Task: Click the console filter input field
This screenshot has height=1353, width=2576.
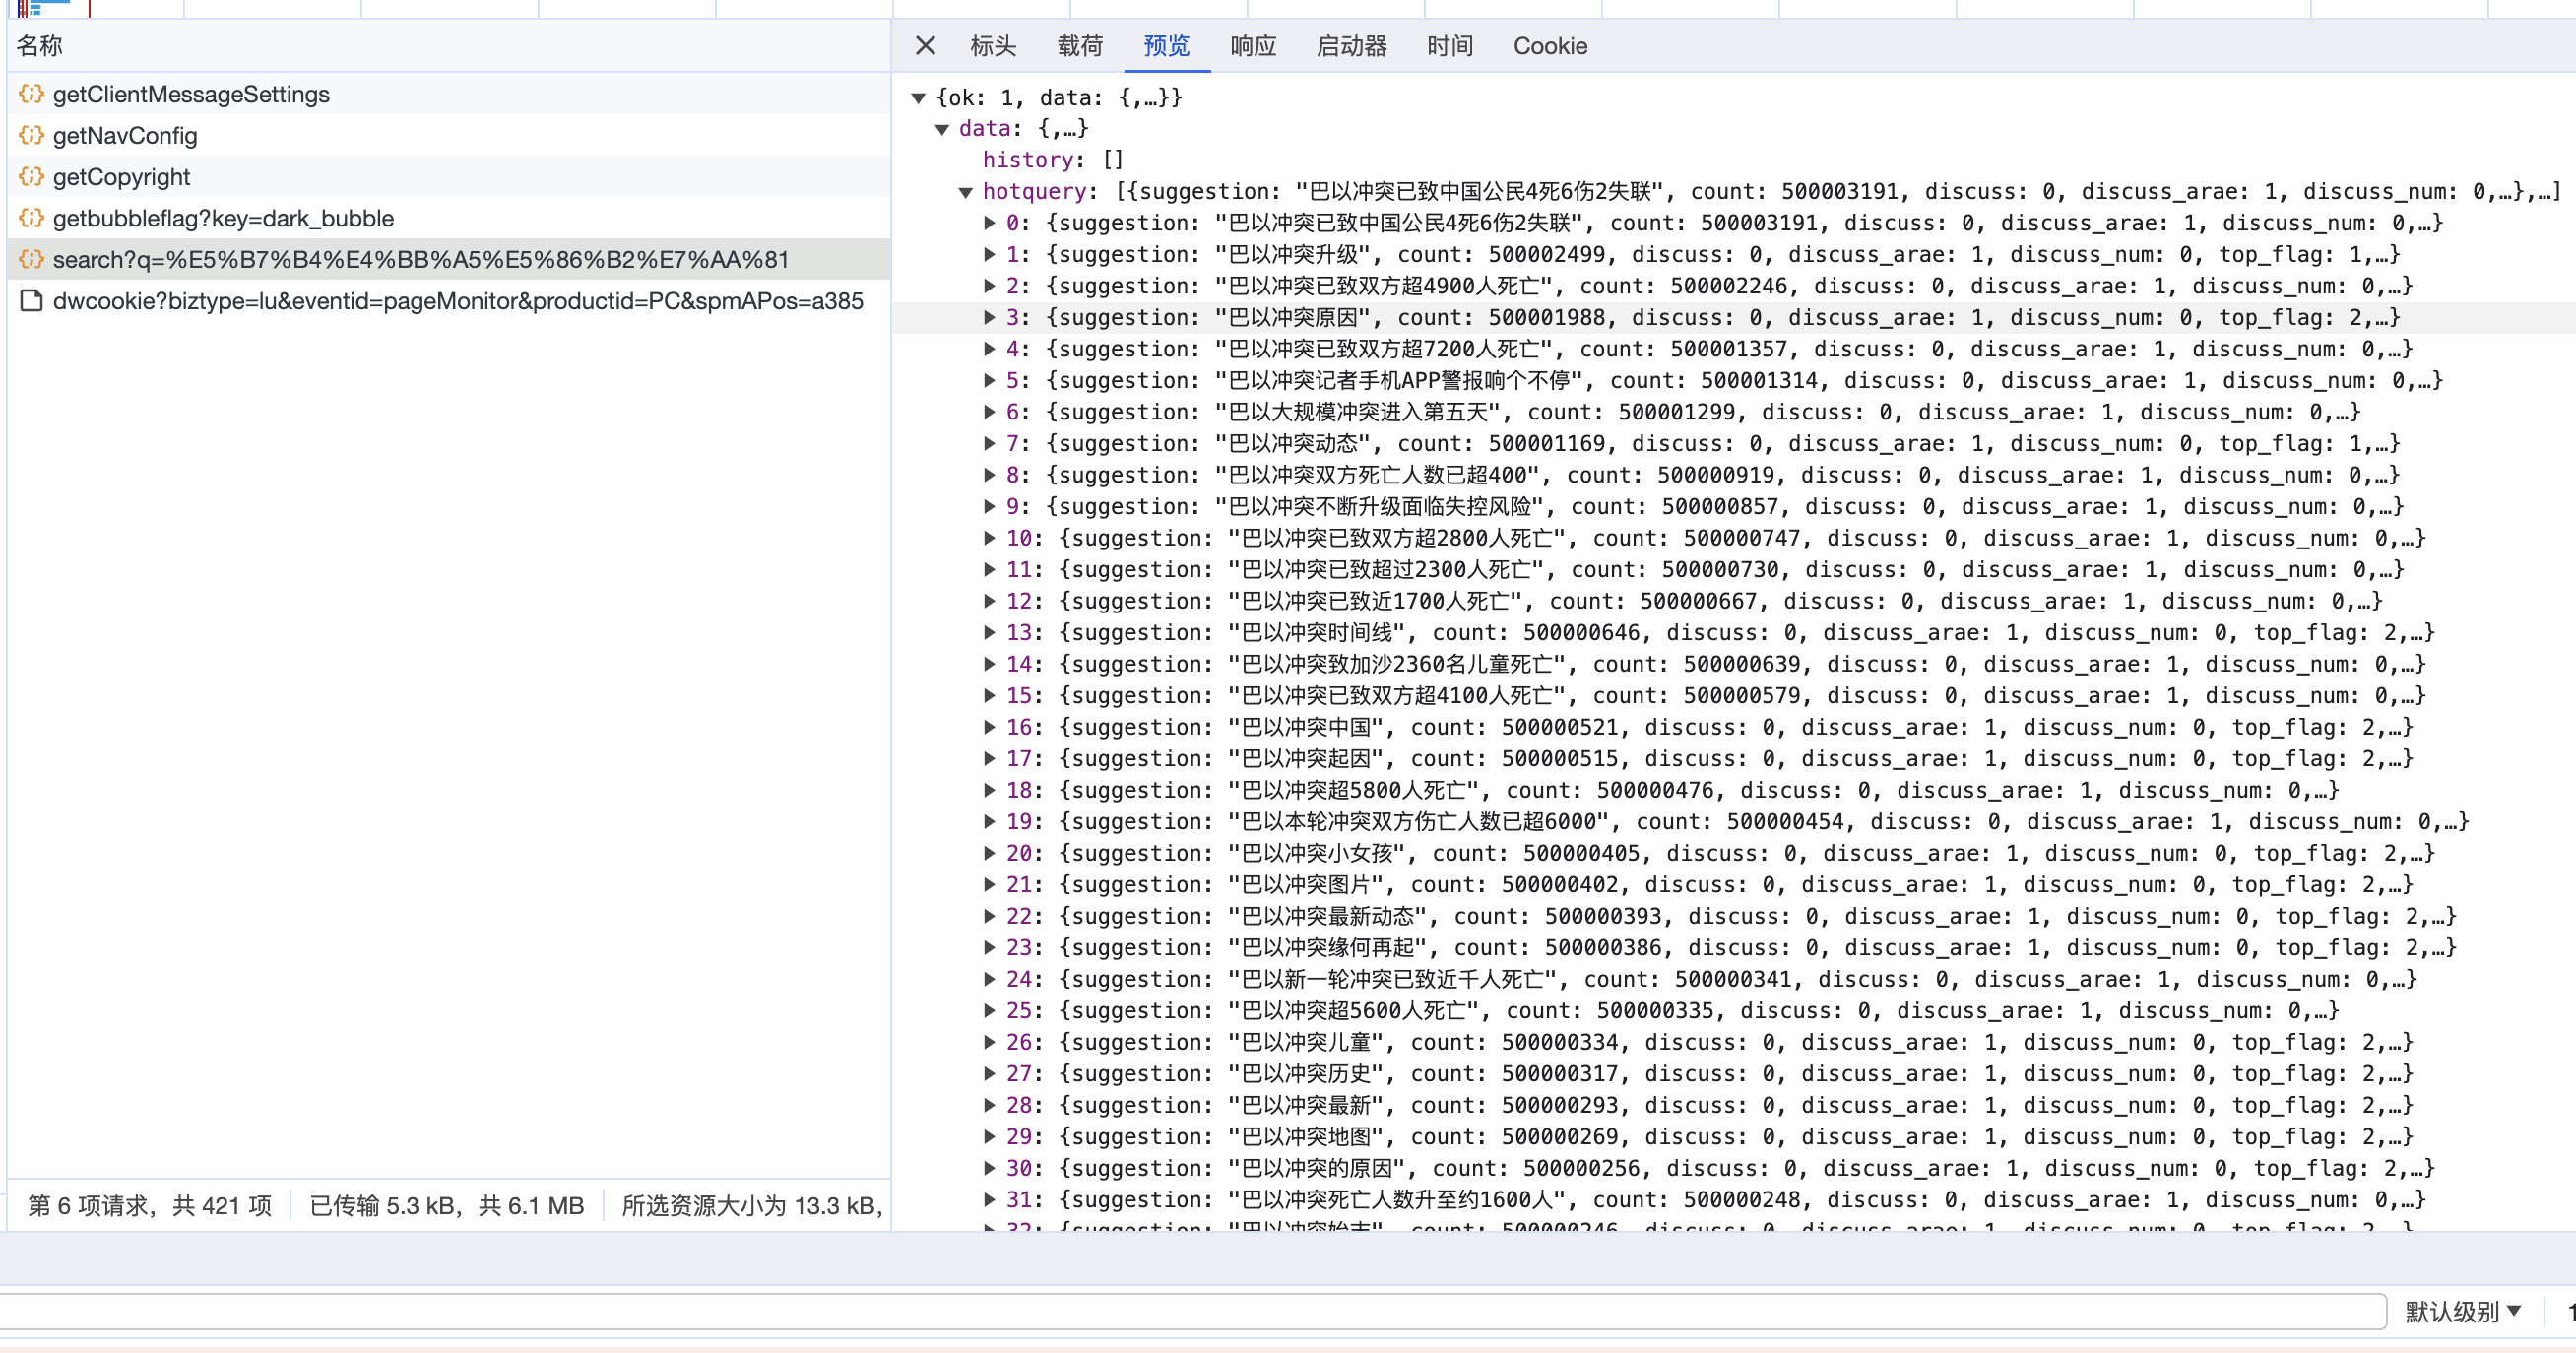Action: point(1190,1311)
